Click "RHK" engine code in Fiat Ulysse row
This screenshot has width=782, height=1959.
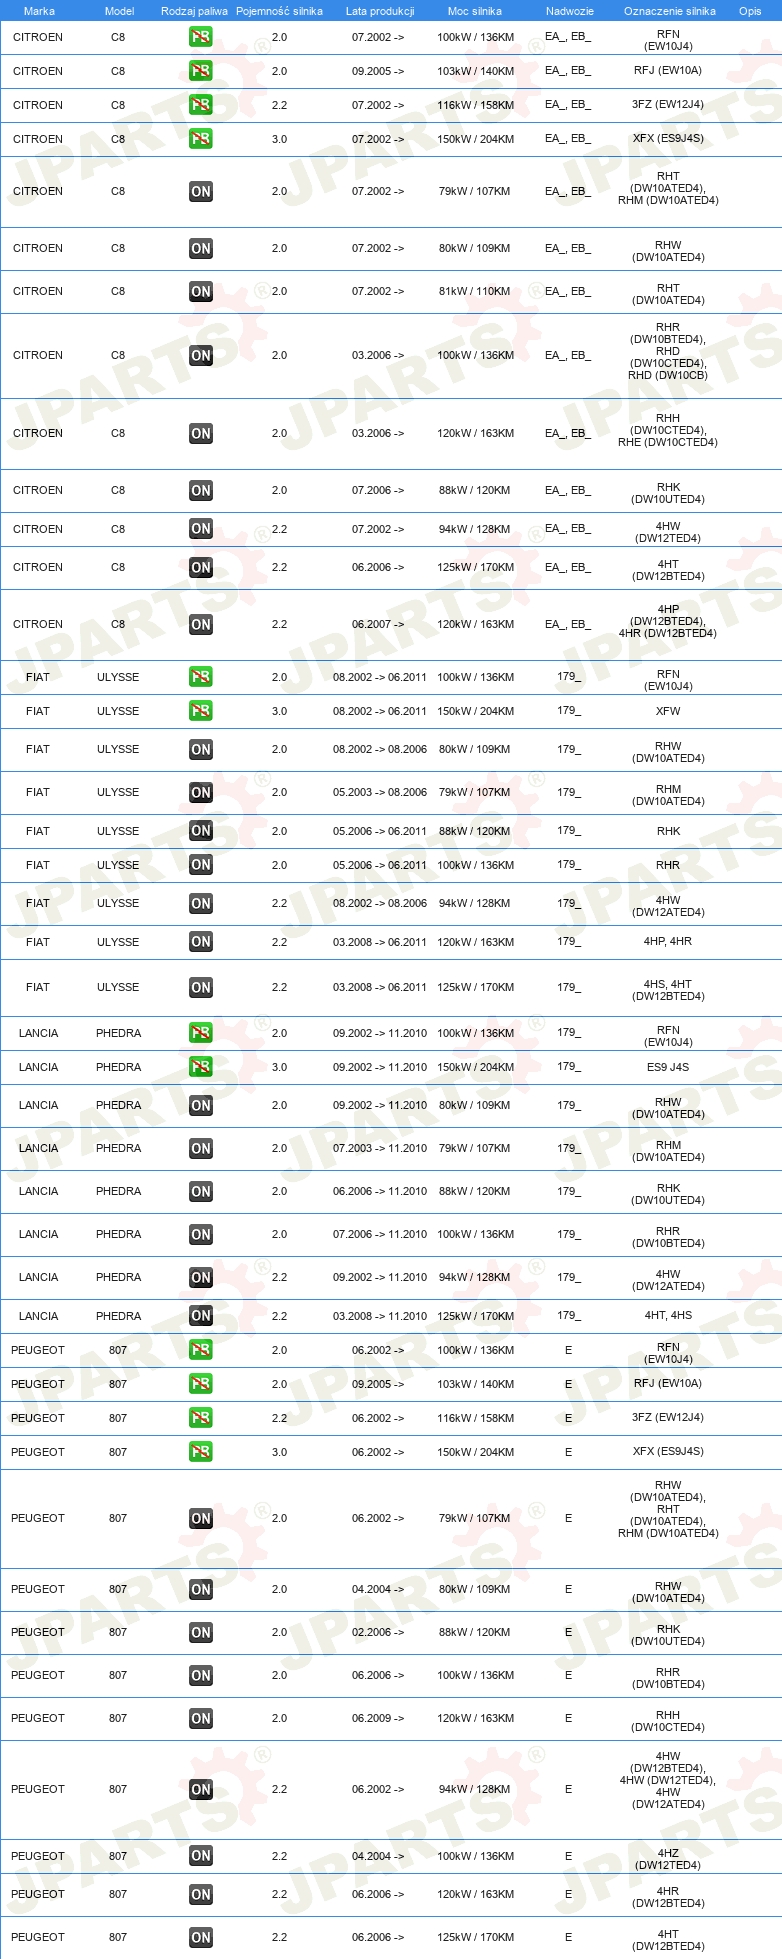click(668, 831)
